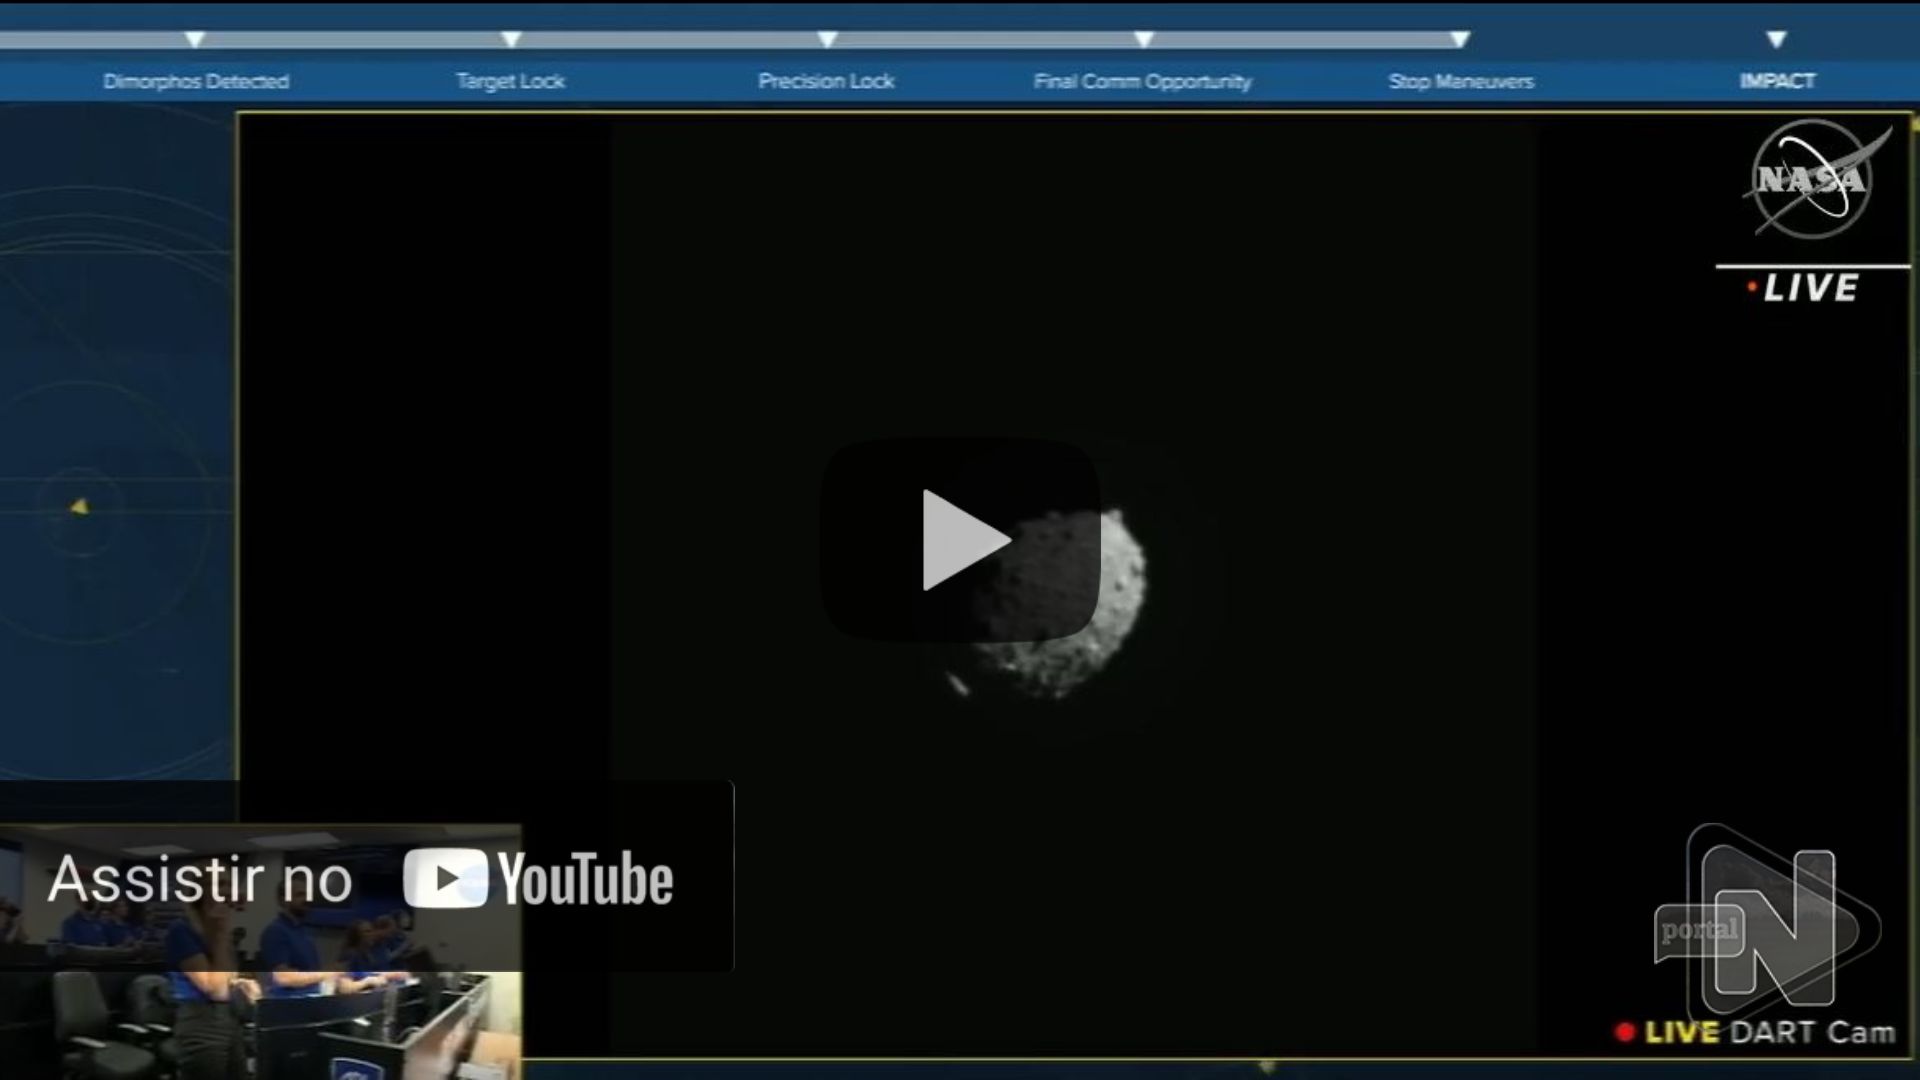Screen dimensions: 1920x1080
Task: Click the YouTube logo in overlay
Action: pos(538,878)
